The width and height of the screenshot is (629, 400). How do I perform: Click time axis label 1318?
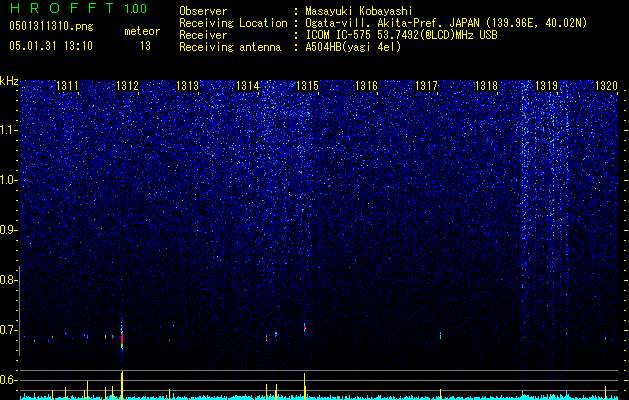pyautogui.click(x=486, y=85)
